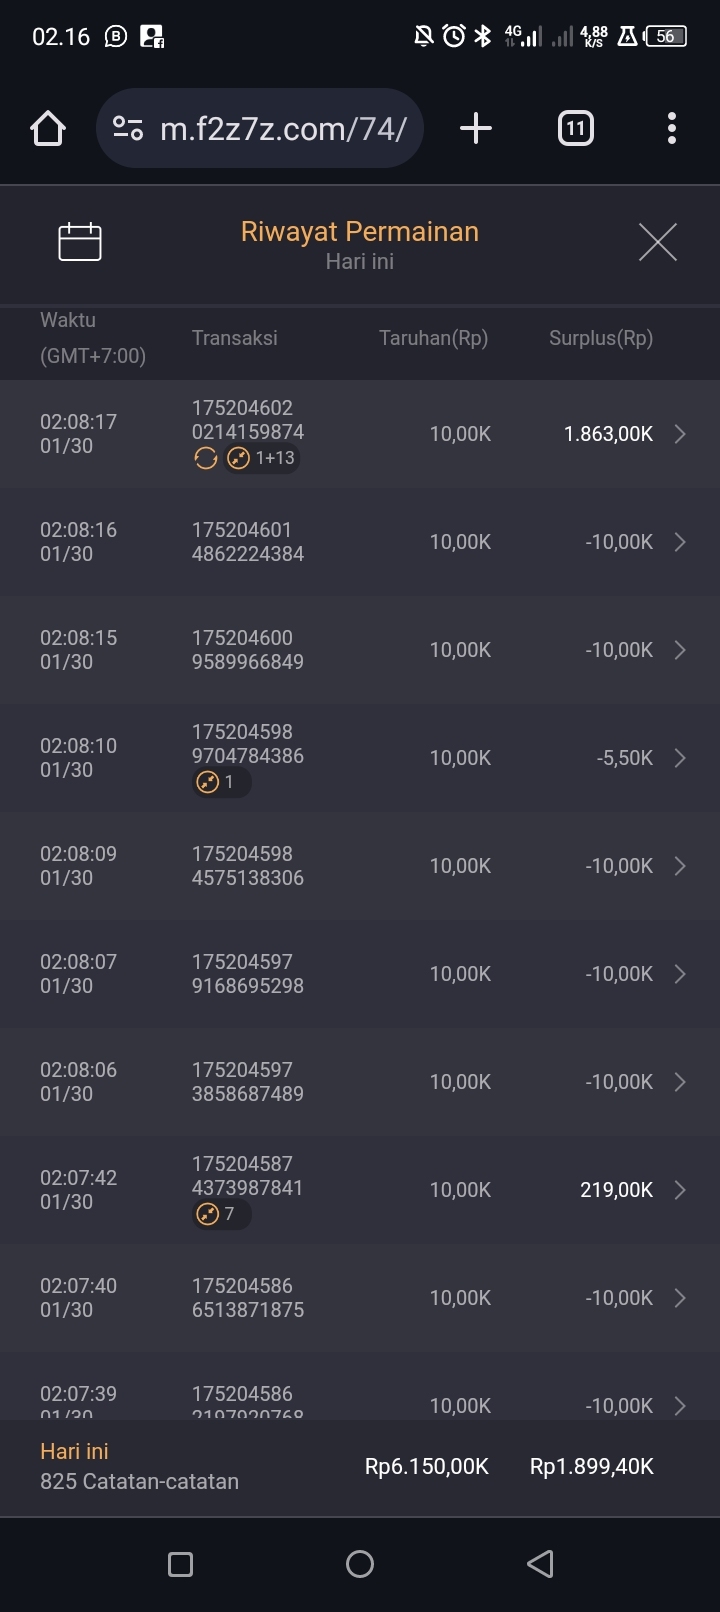Expand details of the 02:08:16 transaction

[680, 542]
